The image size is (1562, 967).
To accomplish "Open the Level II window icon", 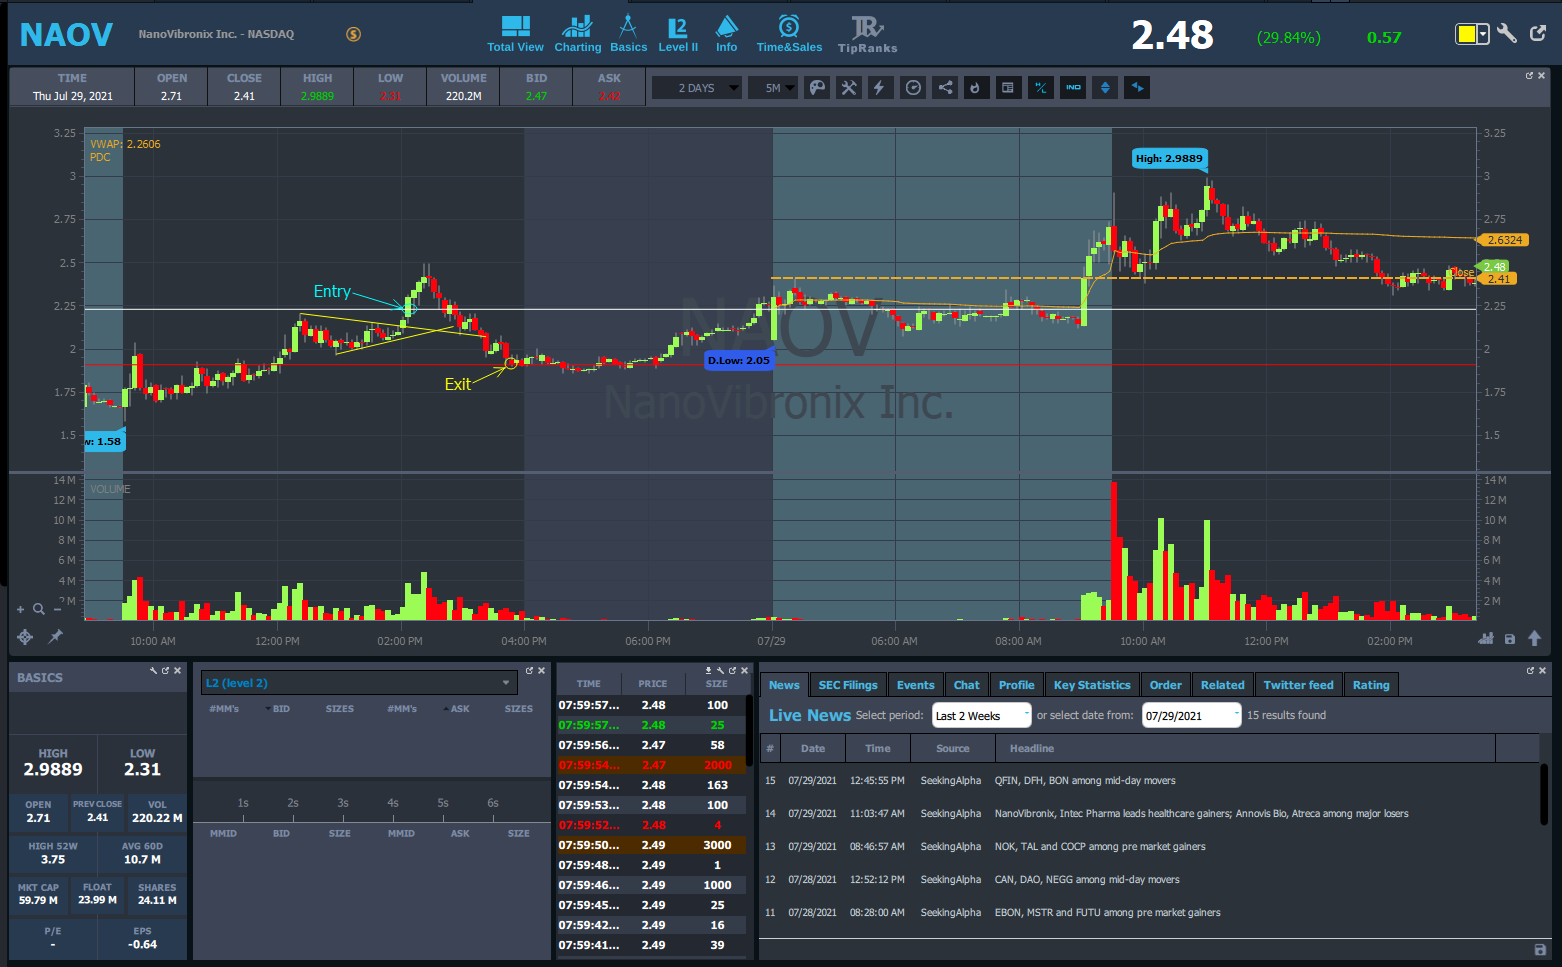I will (677, 34).
